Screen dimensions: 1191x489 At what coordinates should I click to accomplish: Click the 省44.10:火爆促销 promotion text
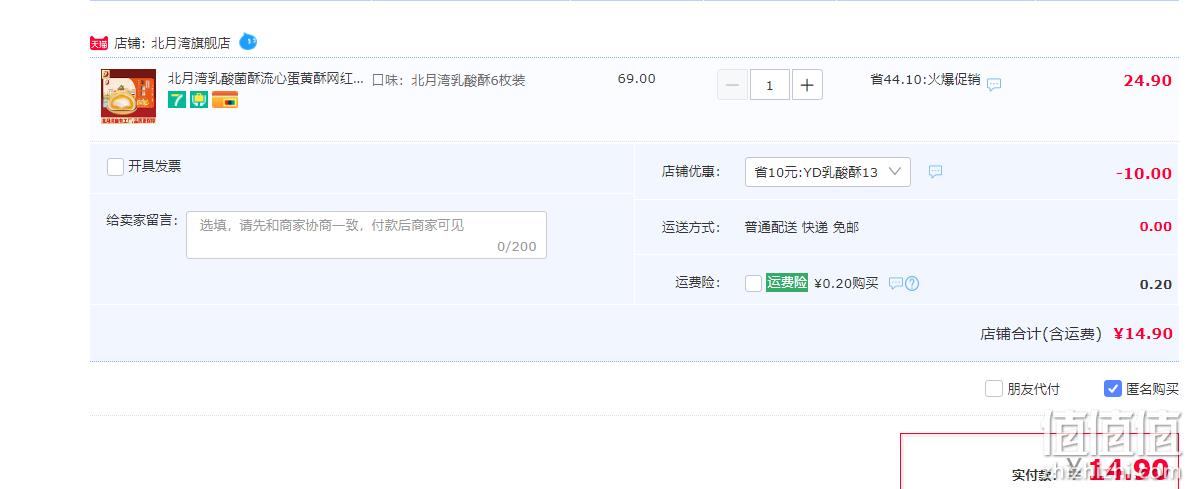(x=925, y=80)
